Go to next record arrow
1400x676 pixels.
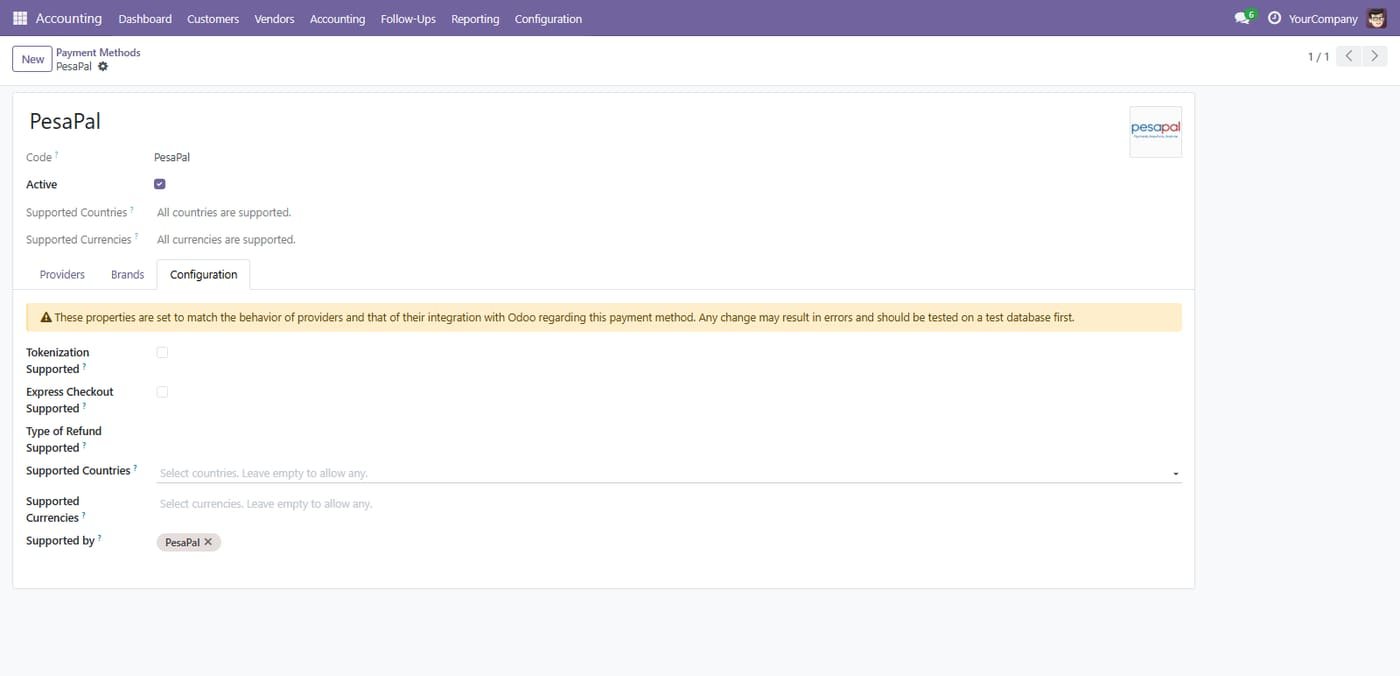tap(1375, 57)
